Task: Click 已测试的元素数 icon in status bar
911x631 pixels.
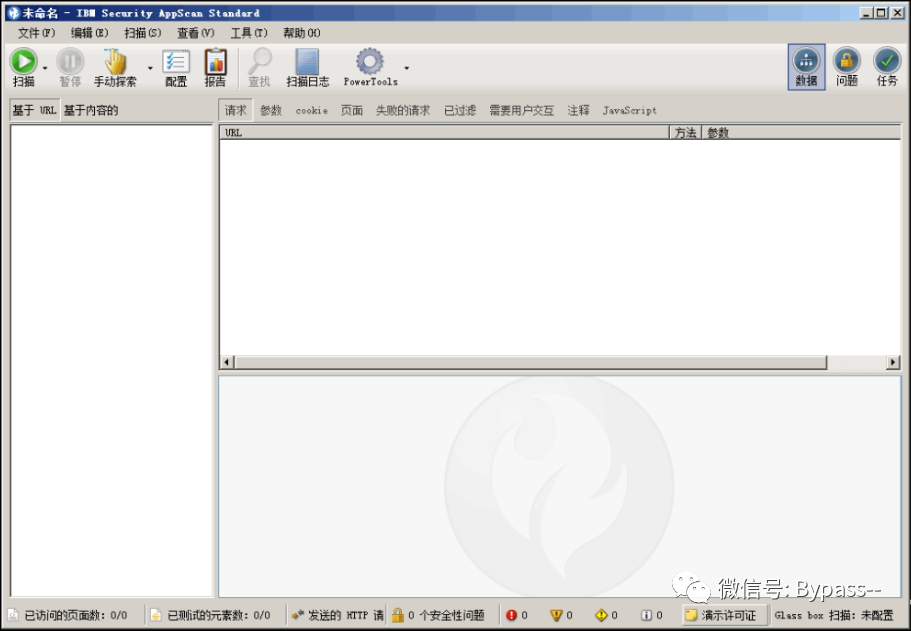Action: 156,615
